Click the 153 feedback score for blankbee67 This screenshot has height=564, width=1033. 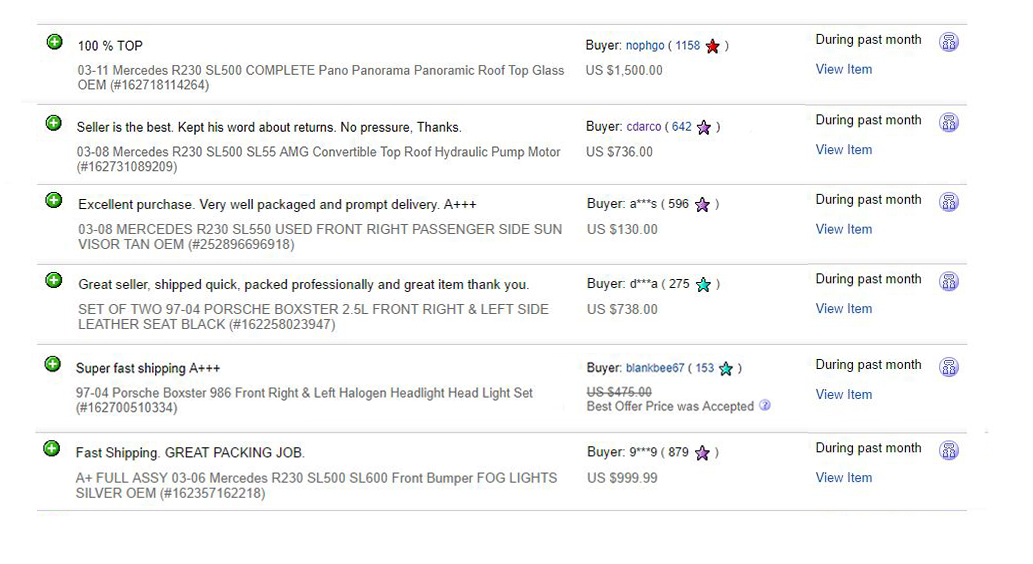click(704, 368)
